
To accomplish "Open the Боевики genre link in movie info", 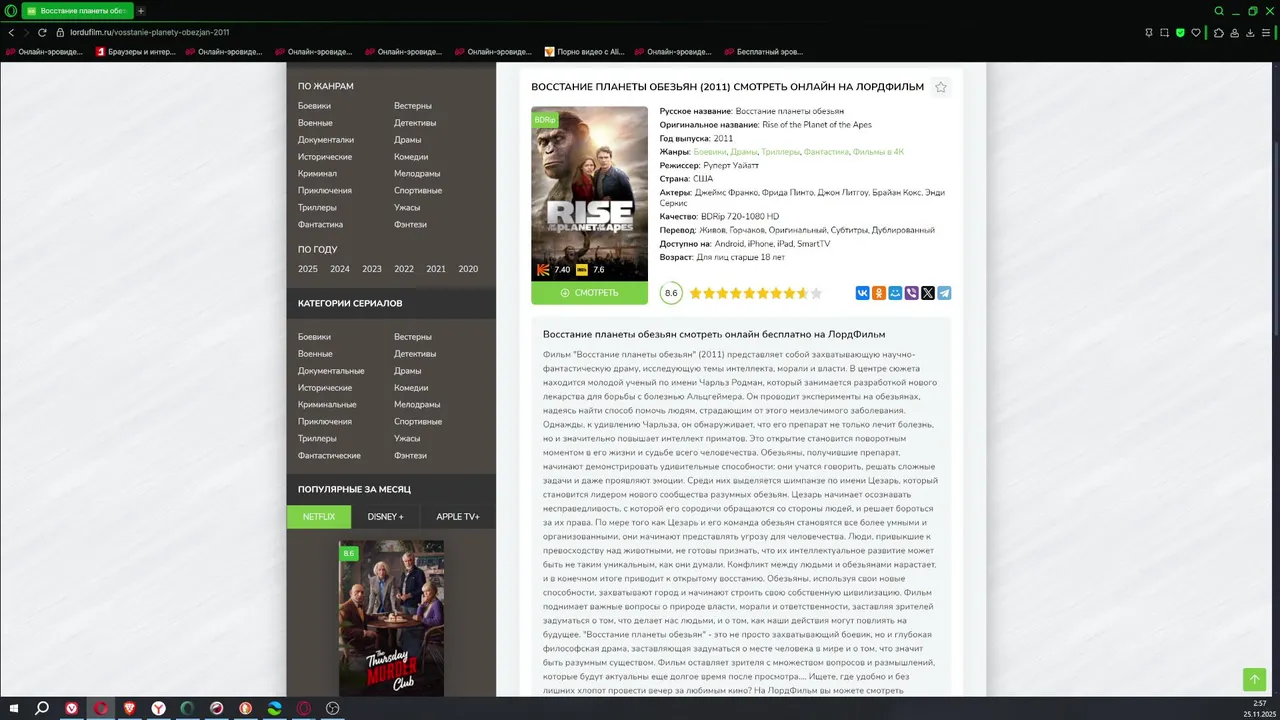I will pyautogui.click(x=710, y=152).
